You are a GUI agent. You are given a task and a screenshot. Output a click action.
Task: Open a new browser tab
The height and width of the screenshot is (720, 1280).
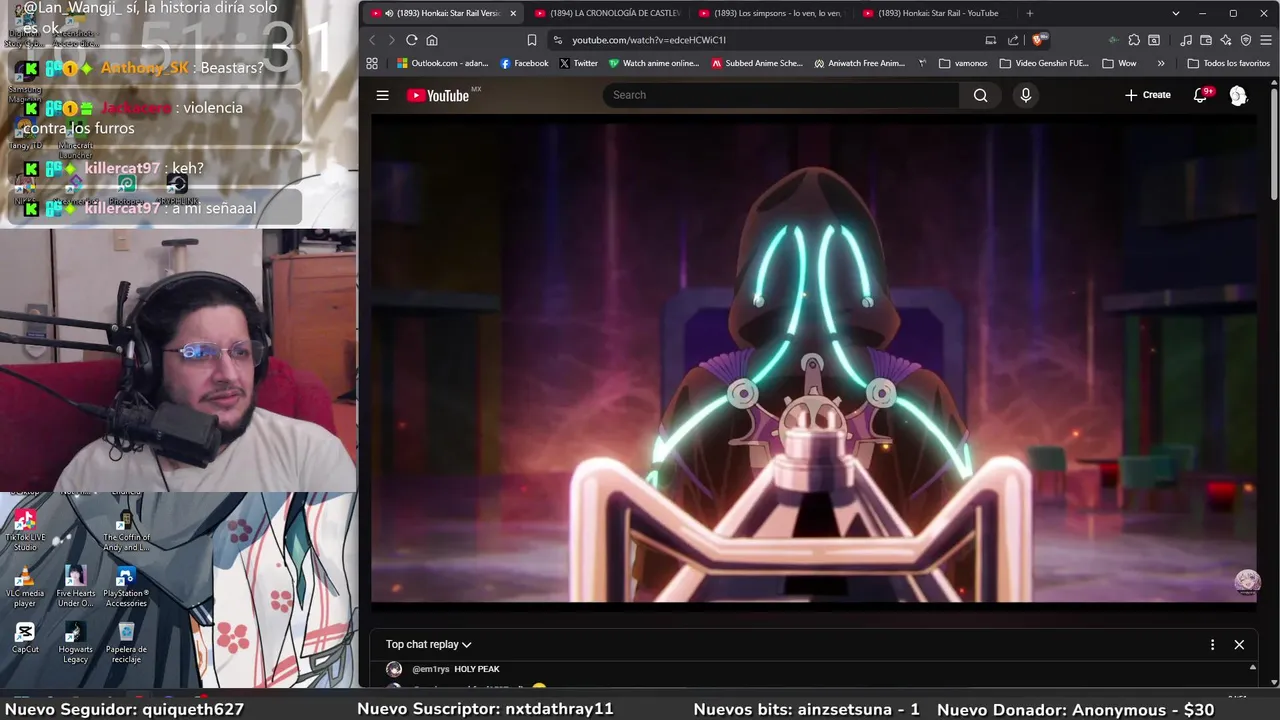(1030, 13)
